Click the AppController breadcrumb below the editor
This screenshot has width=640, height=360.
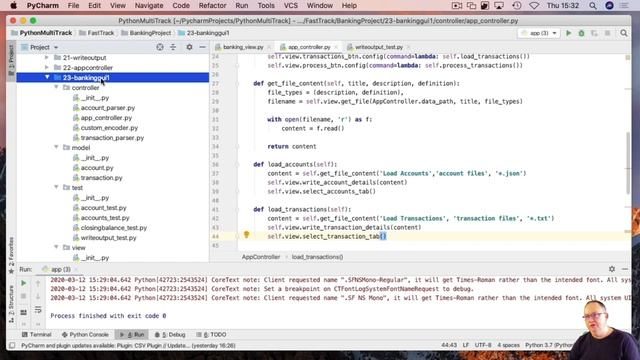coord(261,257)
